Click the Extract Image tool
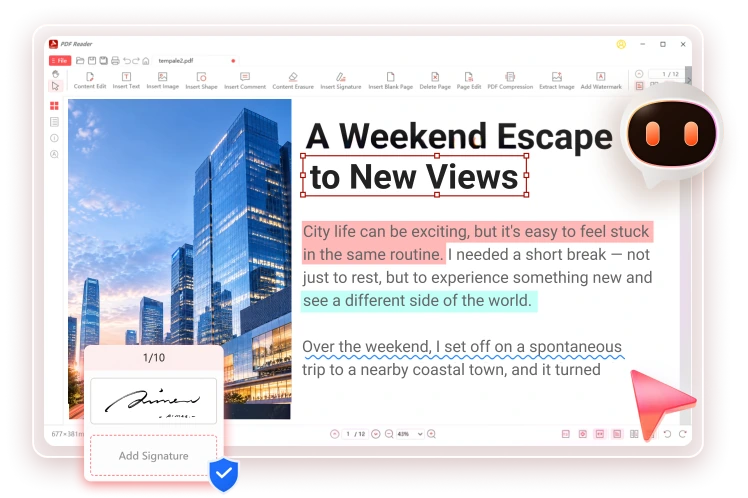748x498 pixels. click(x=556, y=81)
